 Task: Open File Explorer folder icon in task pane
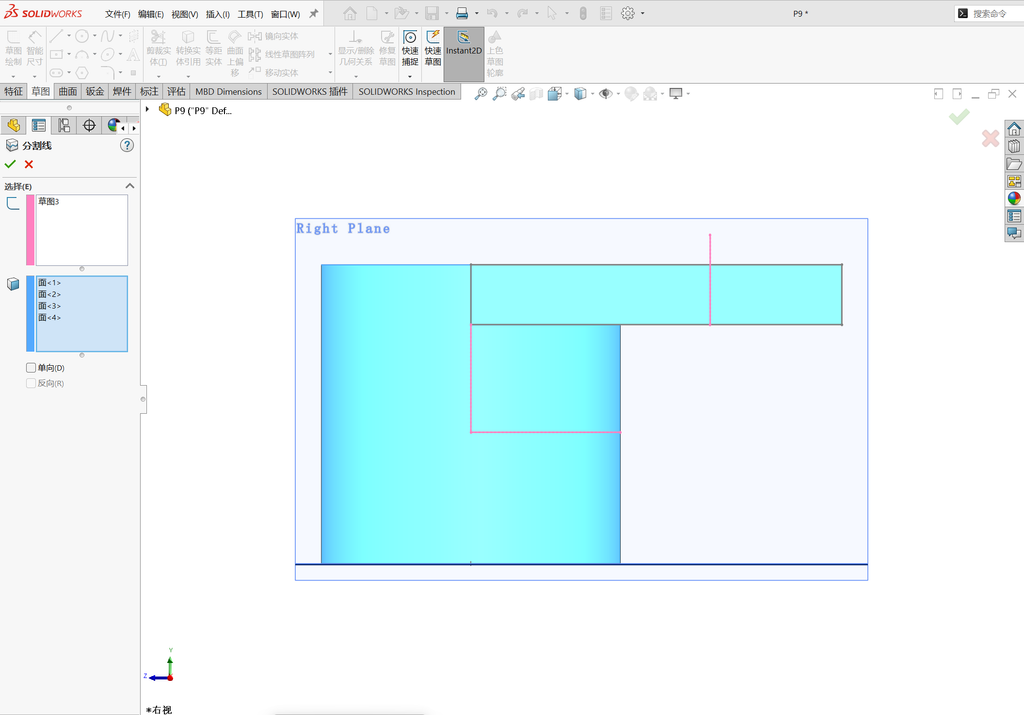click(x=1014, y=164)
